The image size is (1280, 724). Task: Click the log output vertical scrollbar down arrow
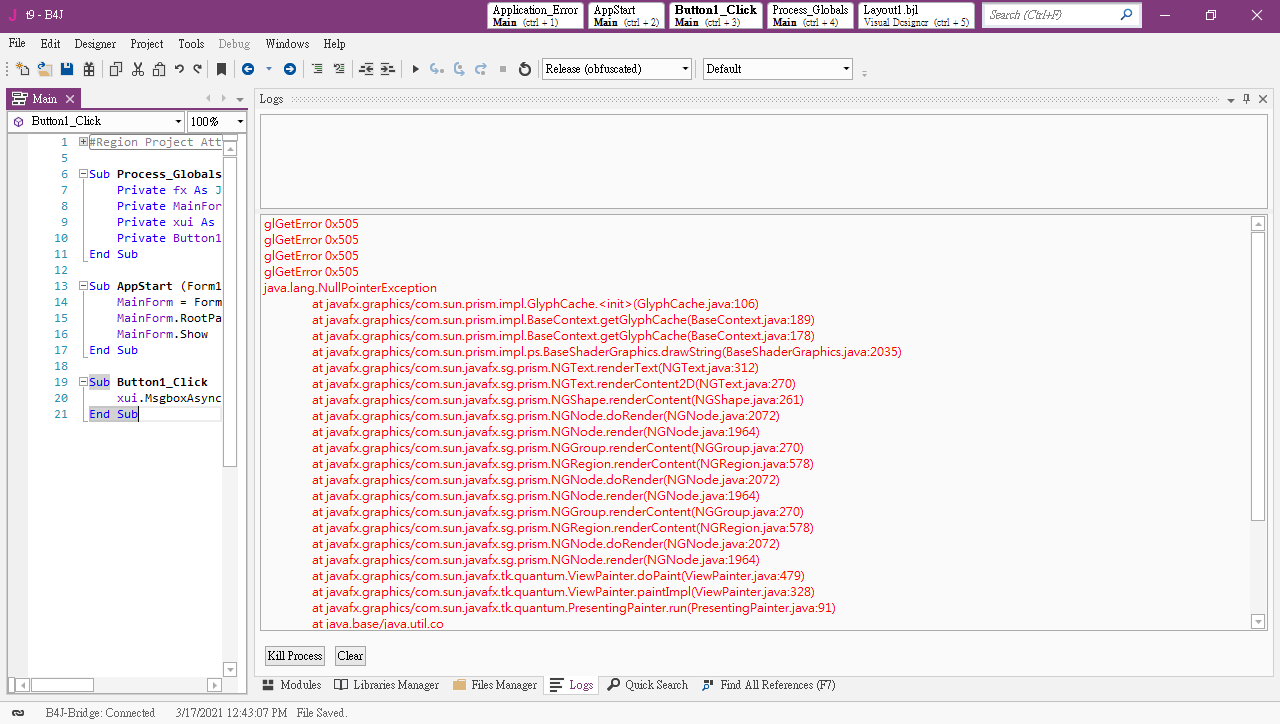[x=1258, y=622]
